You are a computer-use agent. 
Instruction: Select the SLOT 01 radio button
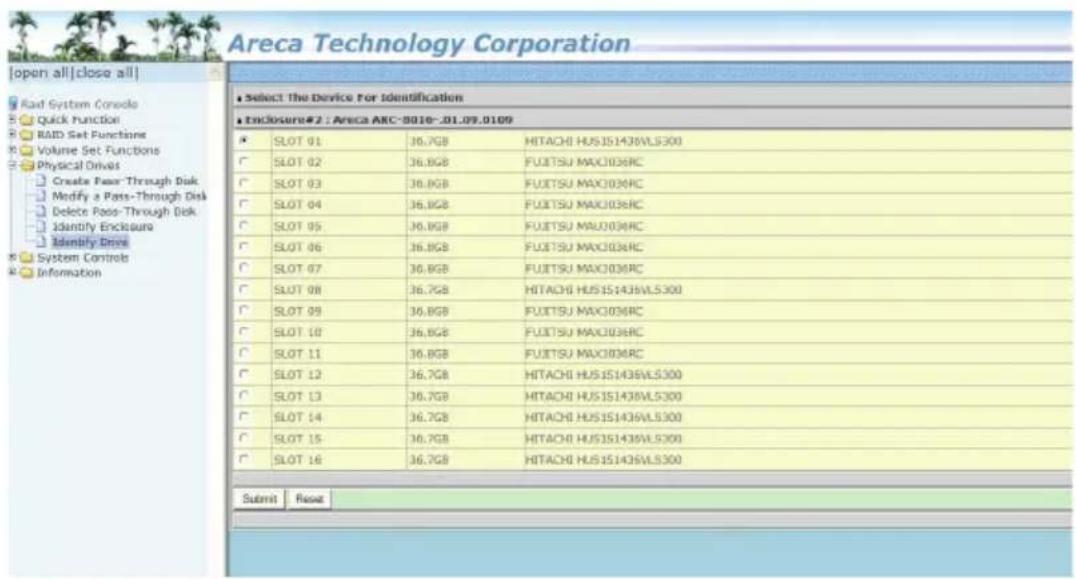pos(244,140)
